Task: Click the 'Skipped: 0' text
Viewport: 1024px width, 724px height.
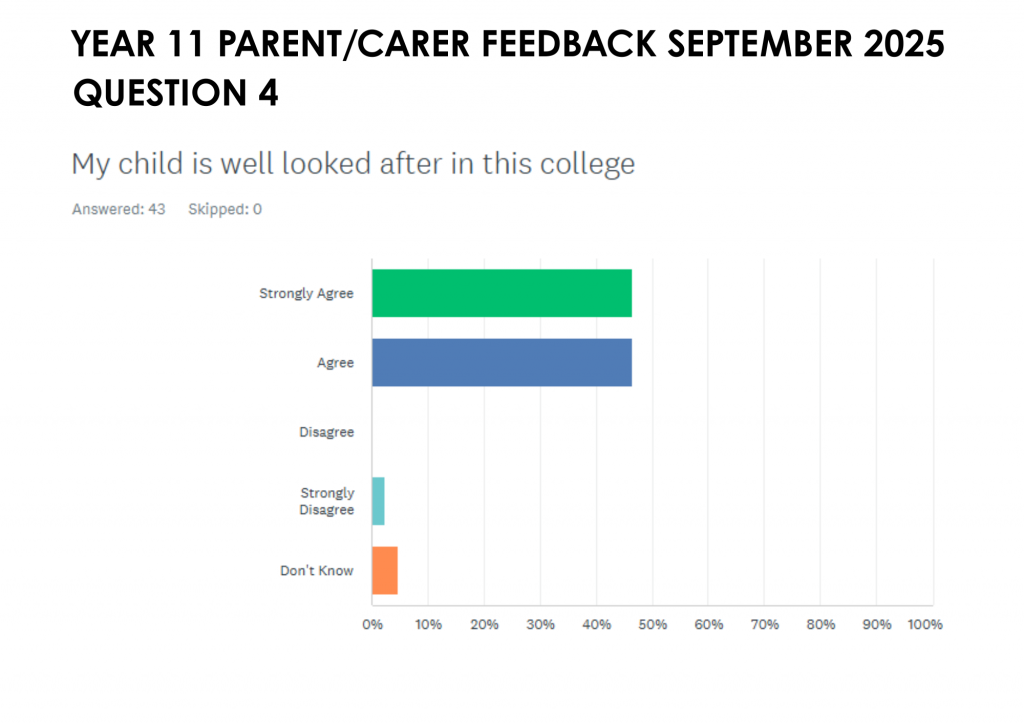Action: coord(225,210)
